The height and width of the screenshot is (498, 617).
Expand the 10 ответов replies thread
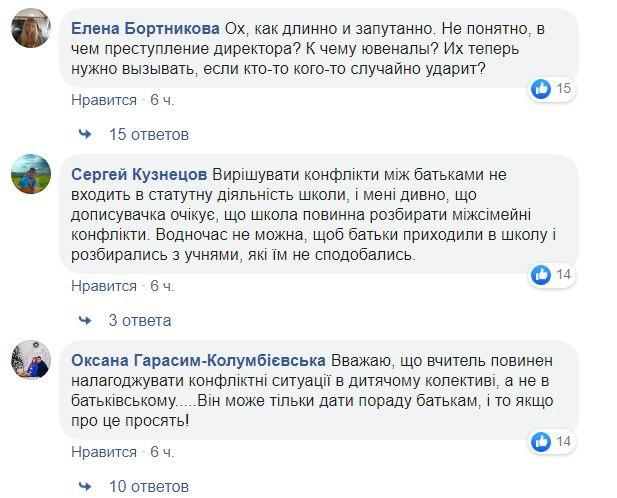click(144, 488)
